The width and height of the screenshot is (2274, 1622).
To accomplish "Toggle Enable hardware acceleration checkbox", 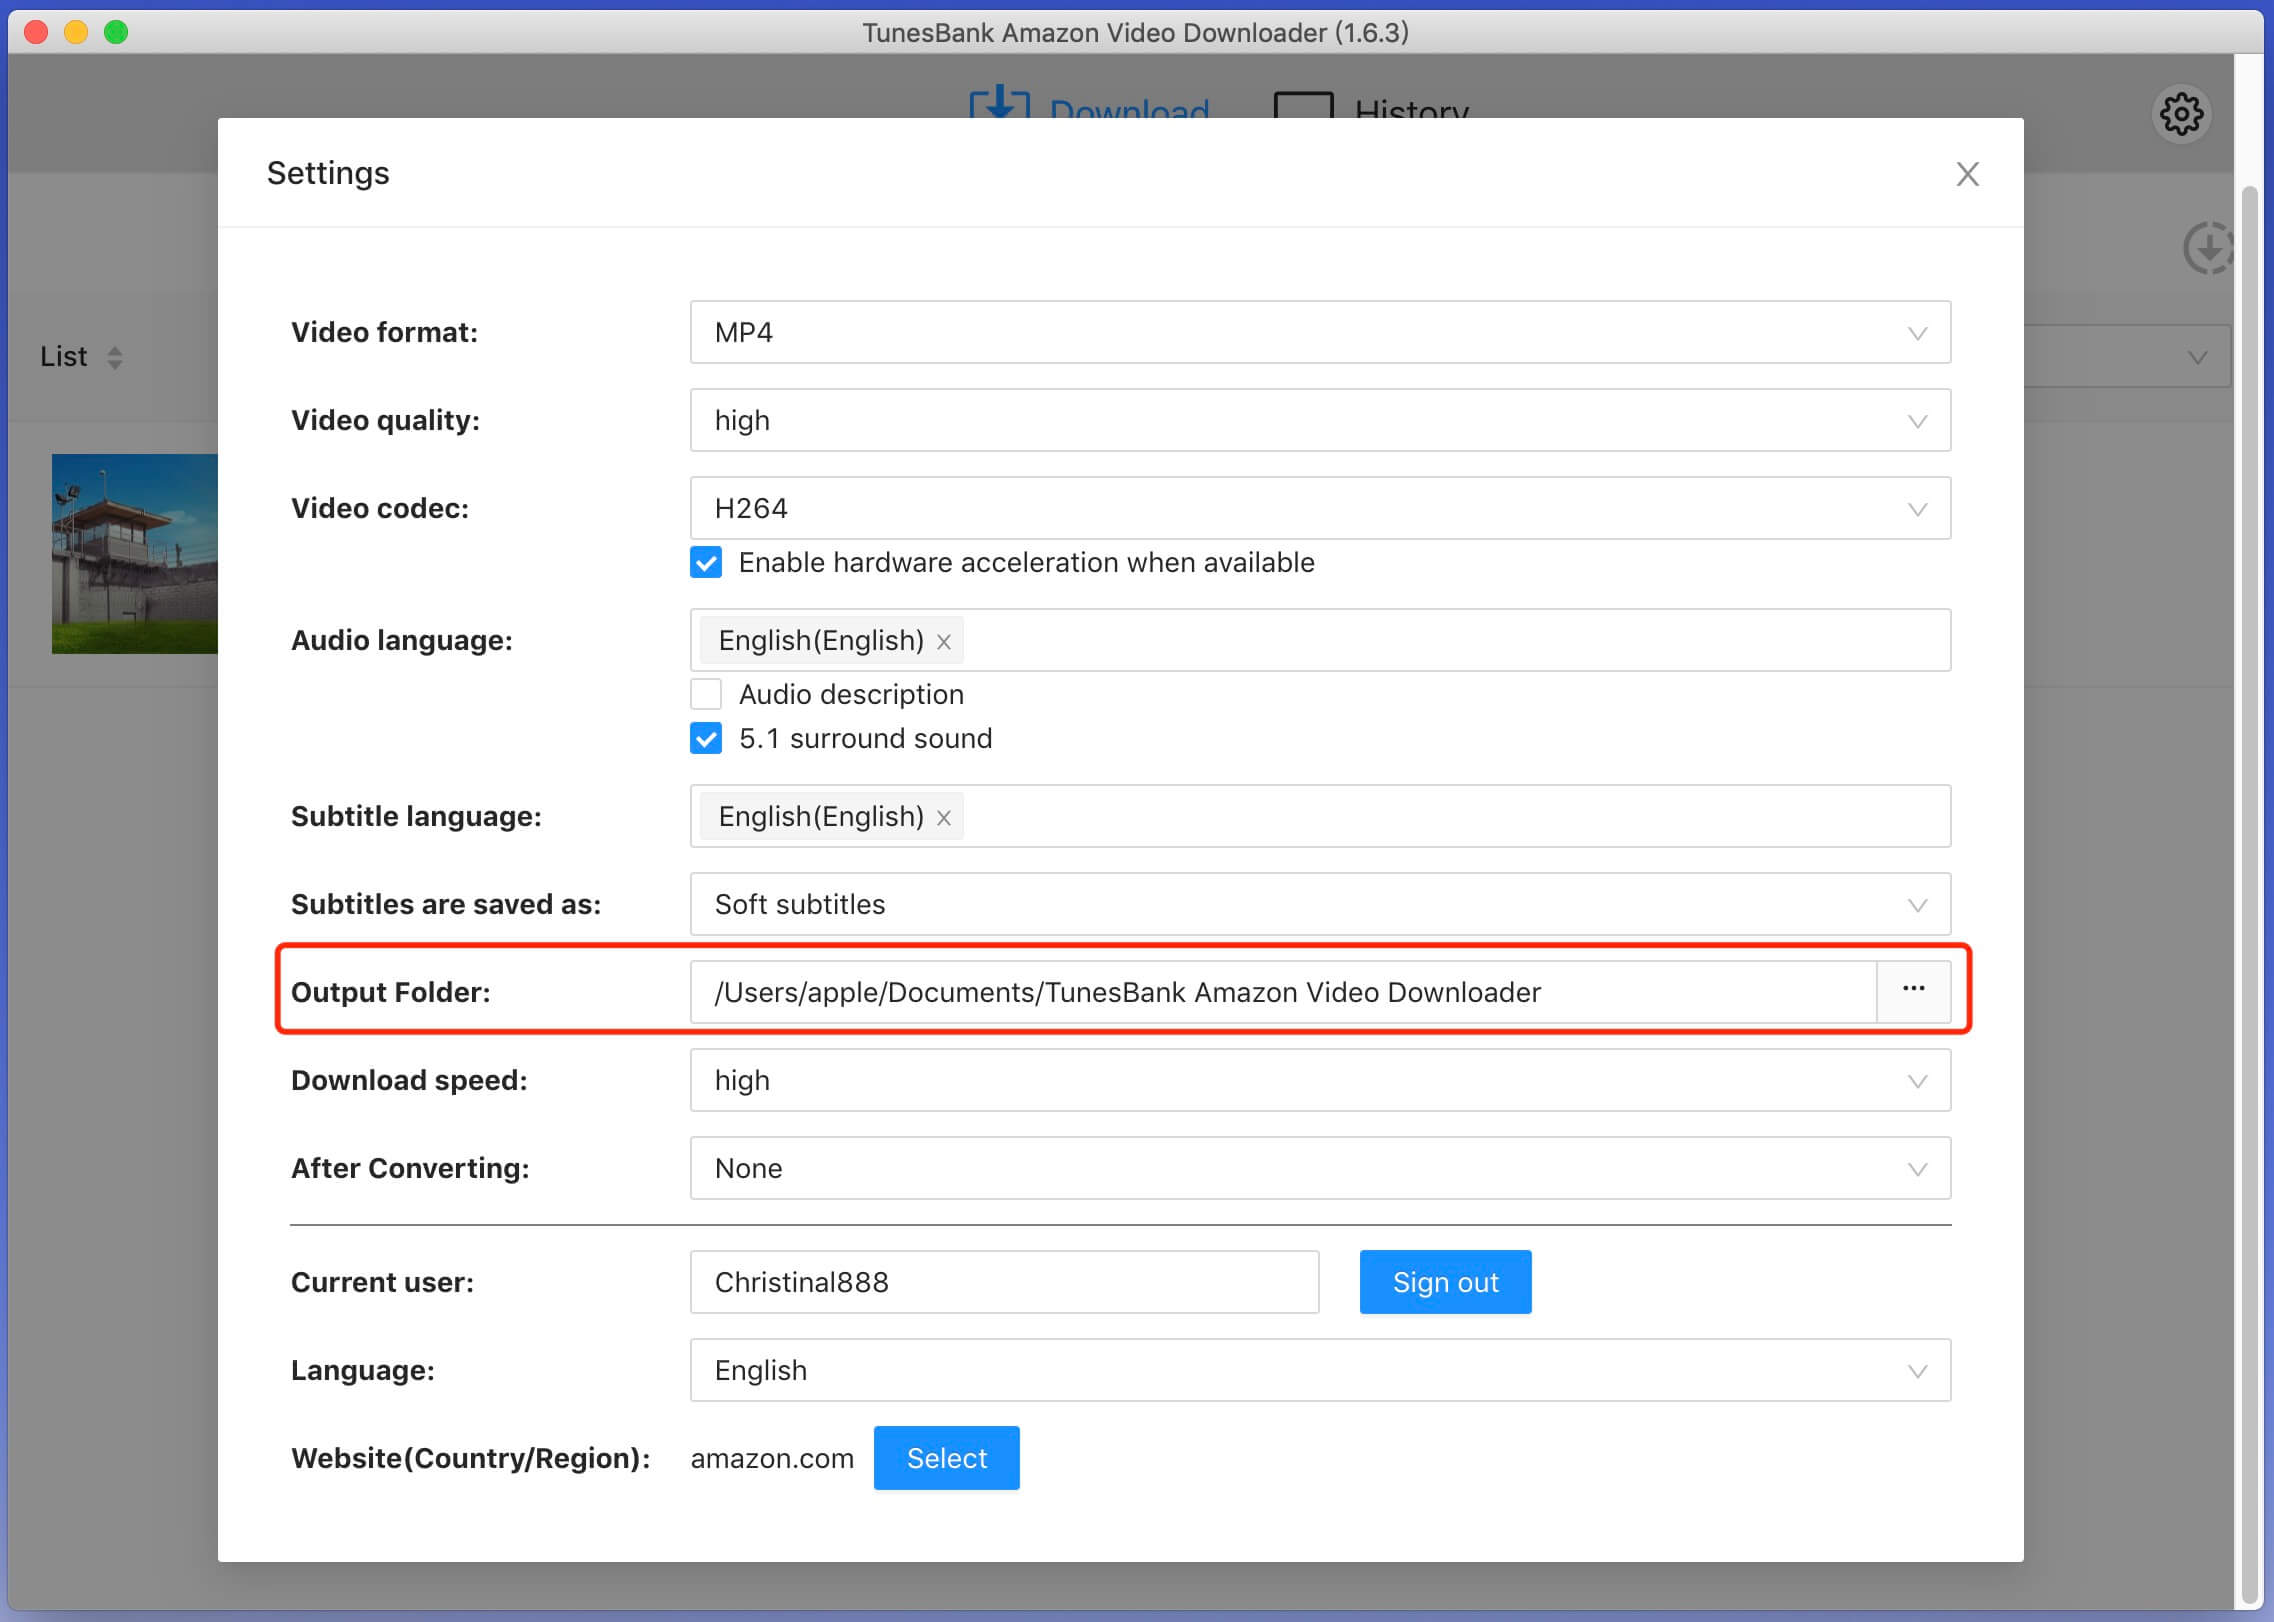I will (x=706, y=562).
